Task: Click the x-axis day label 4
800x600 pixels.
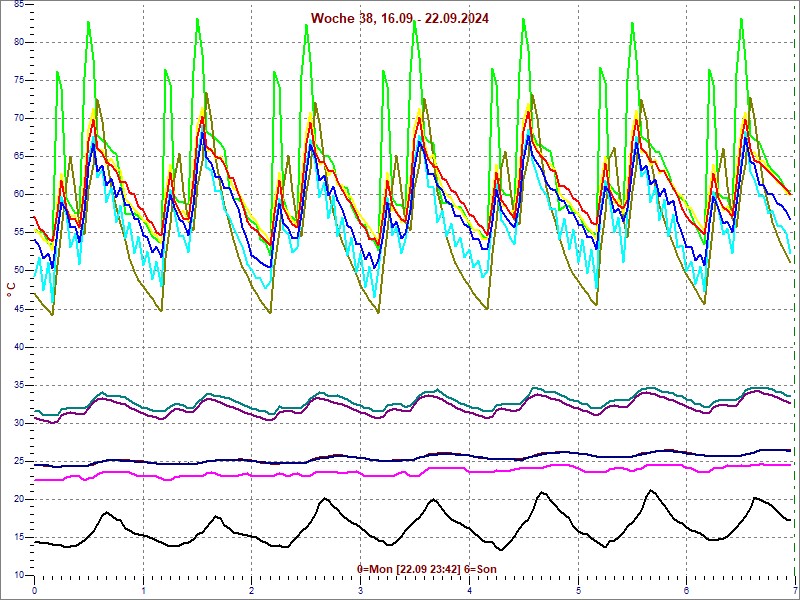Action: coord(469,591)
